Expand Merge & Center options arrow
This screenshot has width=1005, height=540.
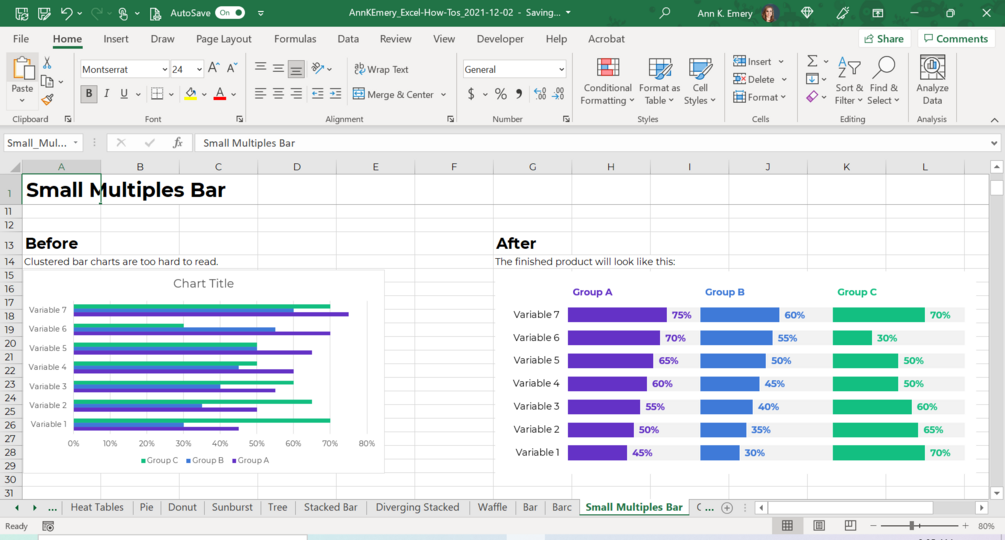coord(444,95)
